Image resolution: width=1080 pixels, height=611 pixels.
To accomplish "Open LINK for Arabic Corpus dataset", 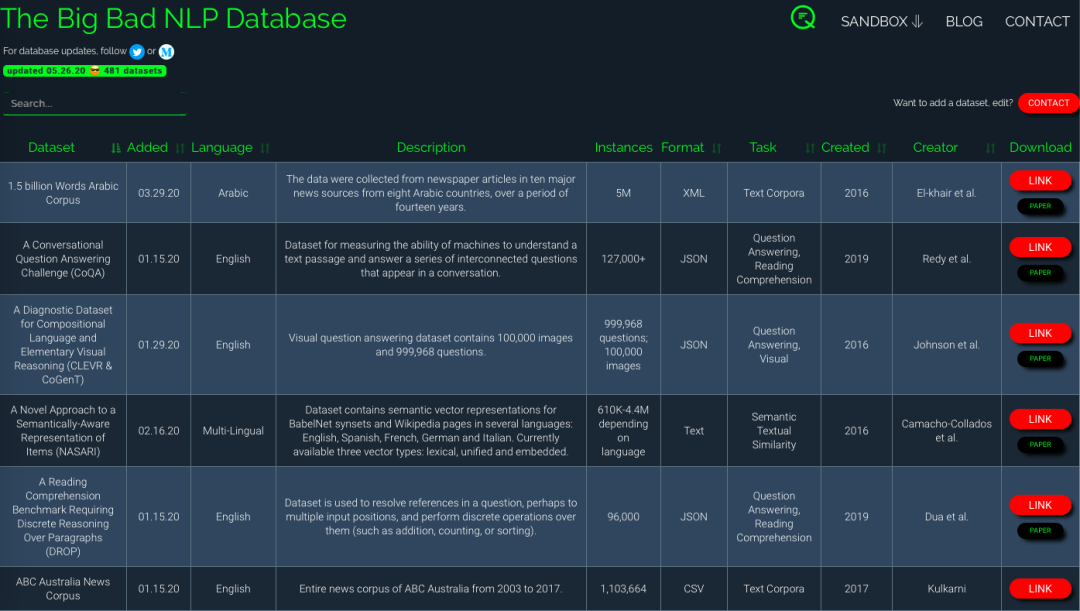I will [1040, 181].
